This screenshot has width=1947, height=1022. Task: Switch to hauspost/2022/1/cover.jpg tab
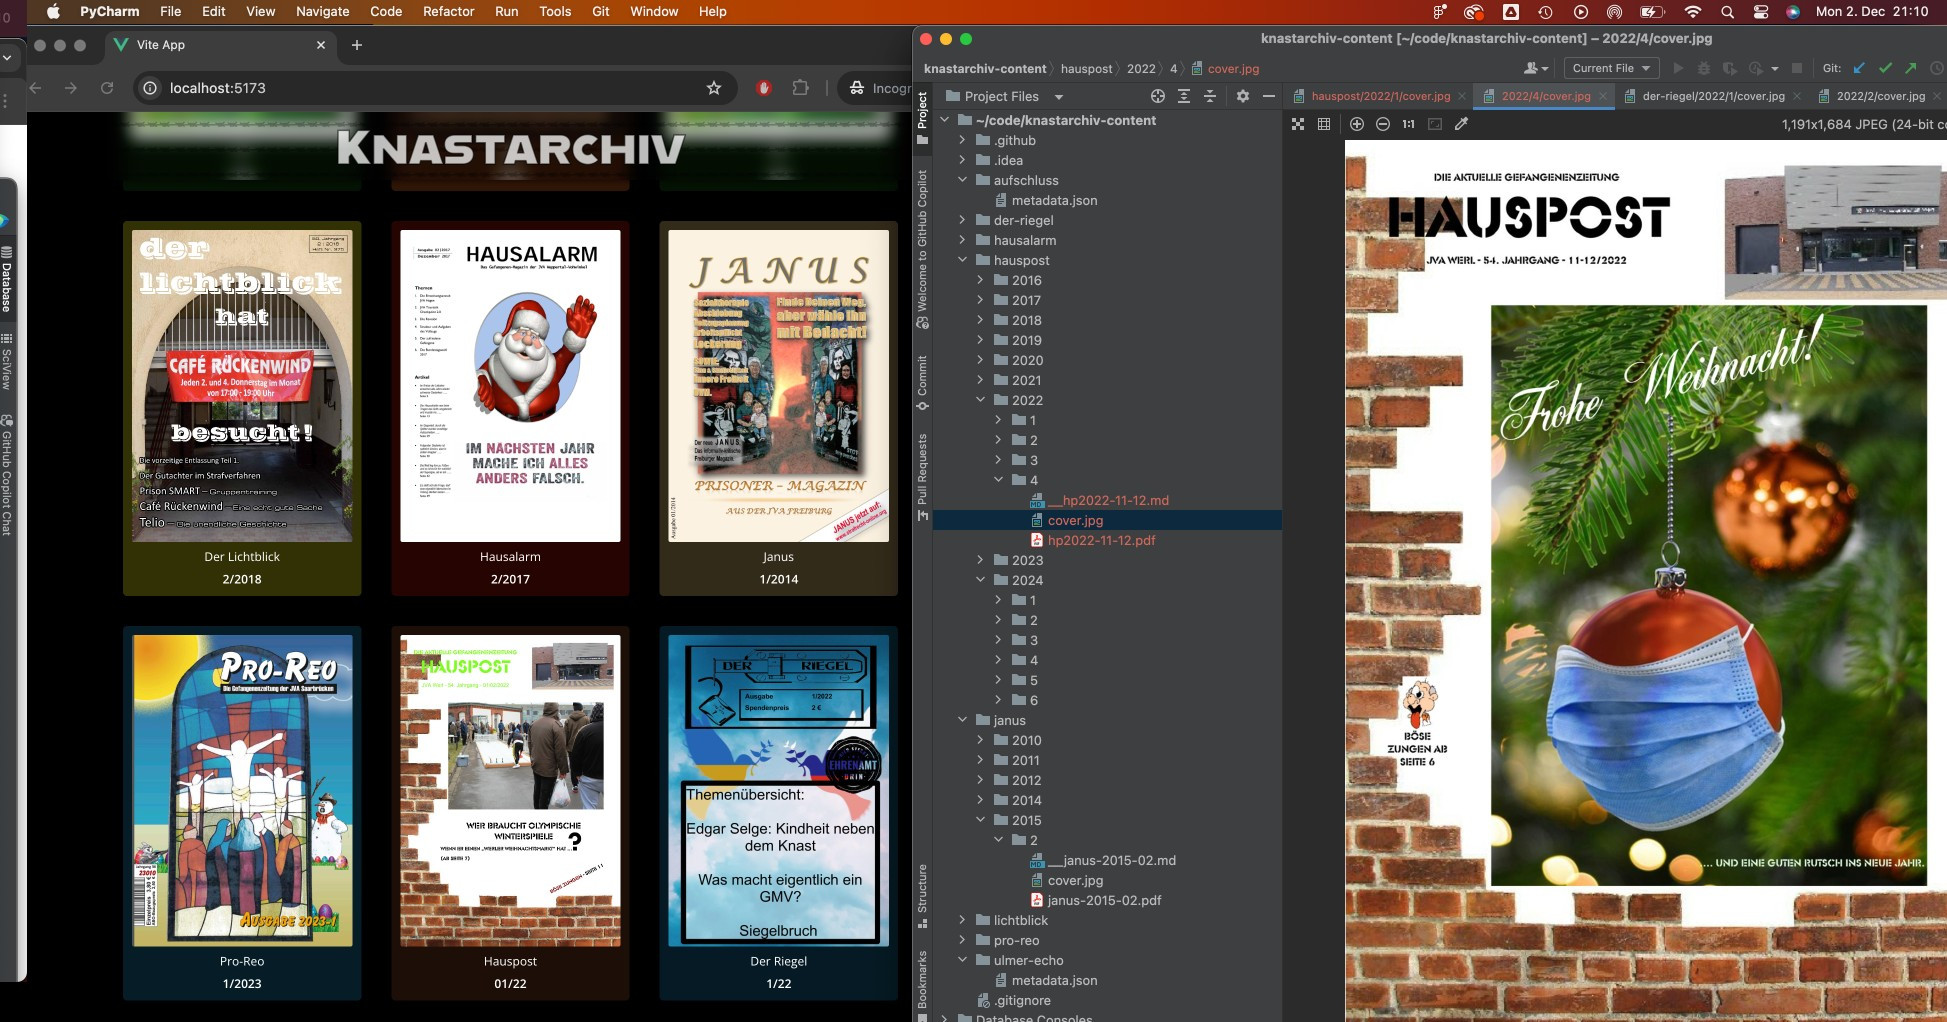1380,96
